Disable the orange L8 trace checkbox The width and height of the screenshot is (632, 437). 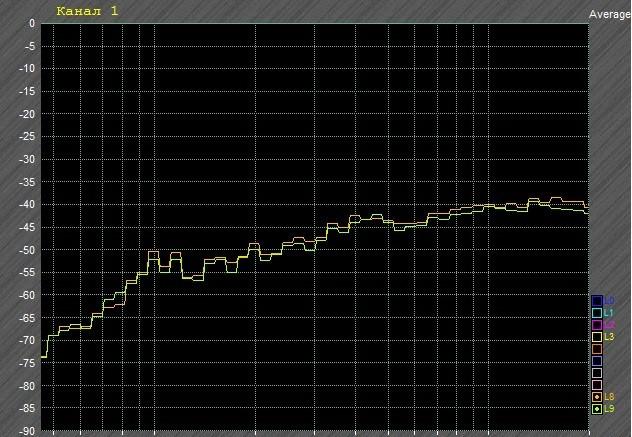(x=597, y=397)
